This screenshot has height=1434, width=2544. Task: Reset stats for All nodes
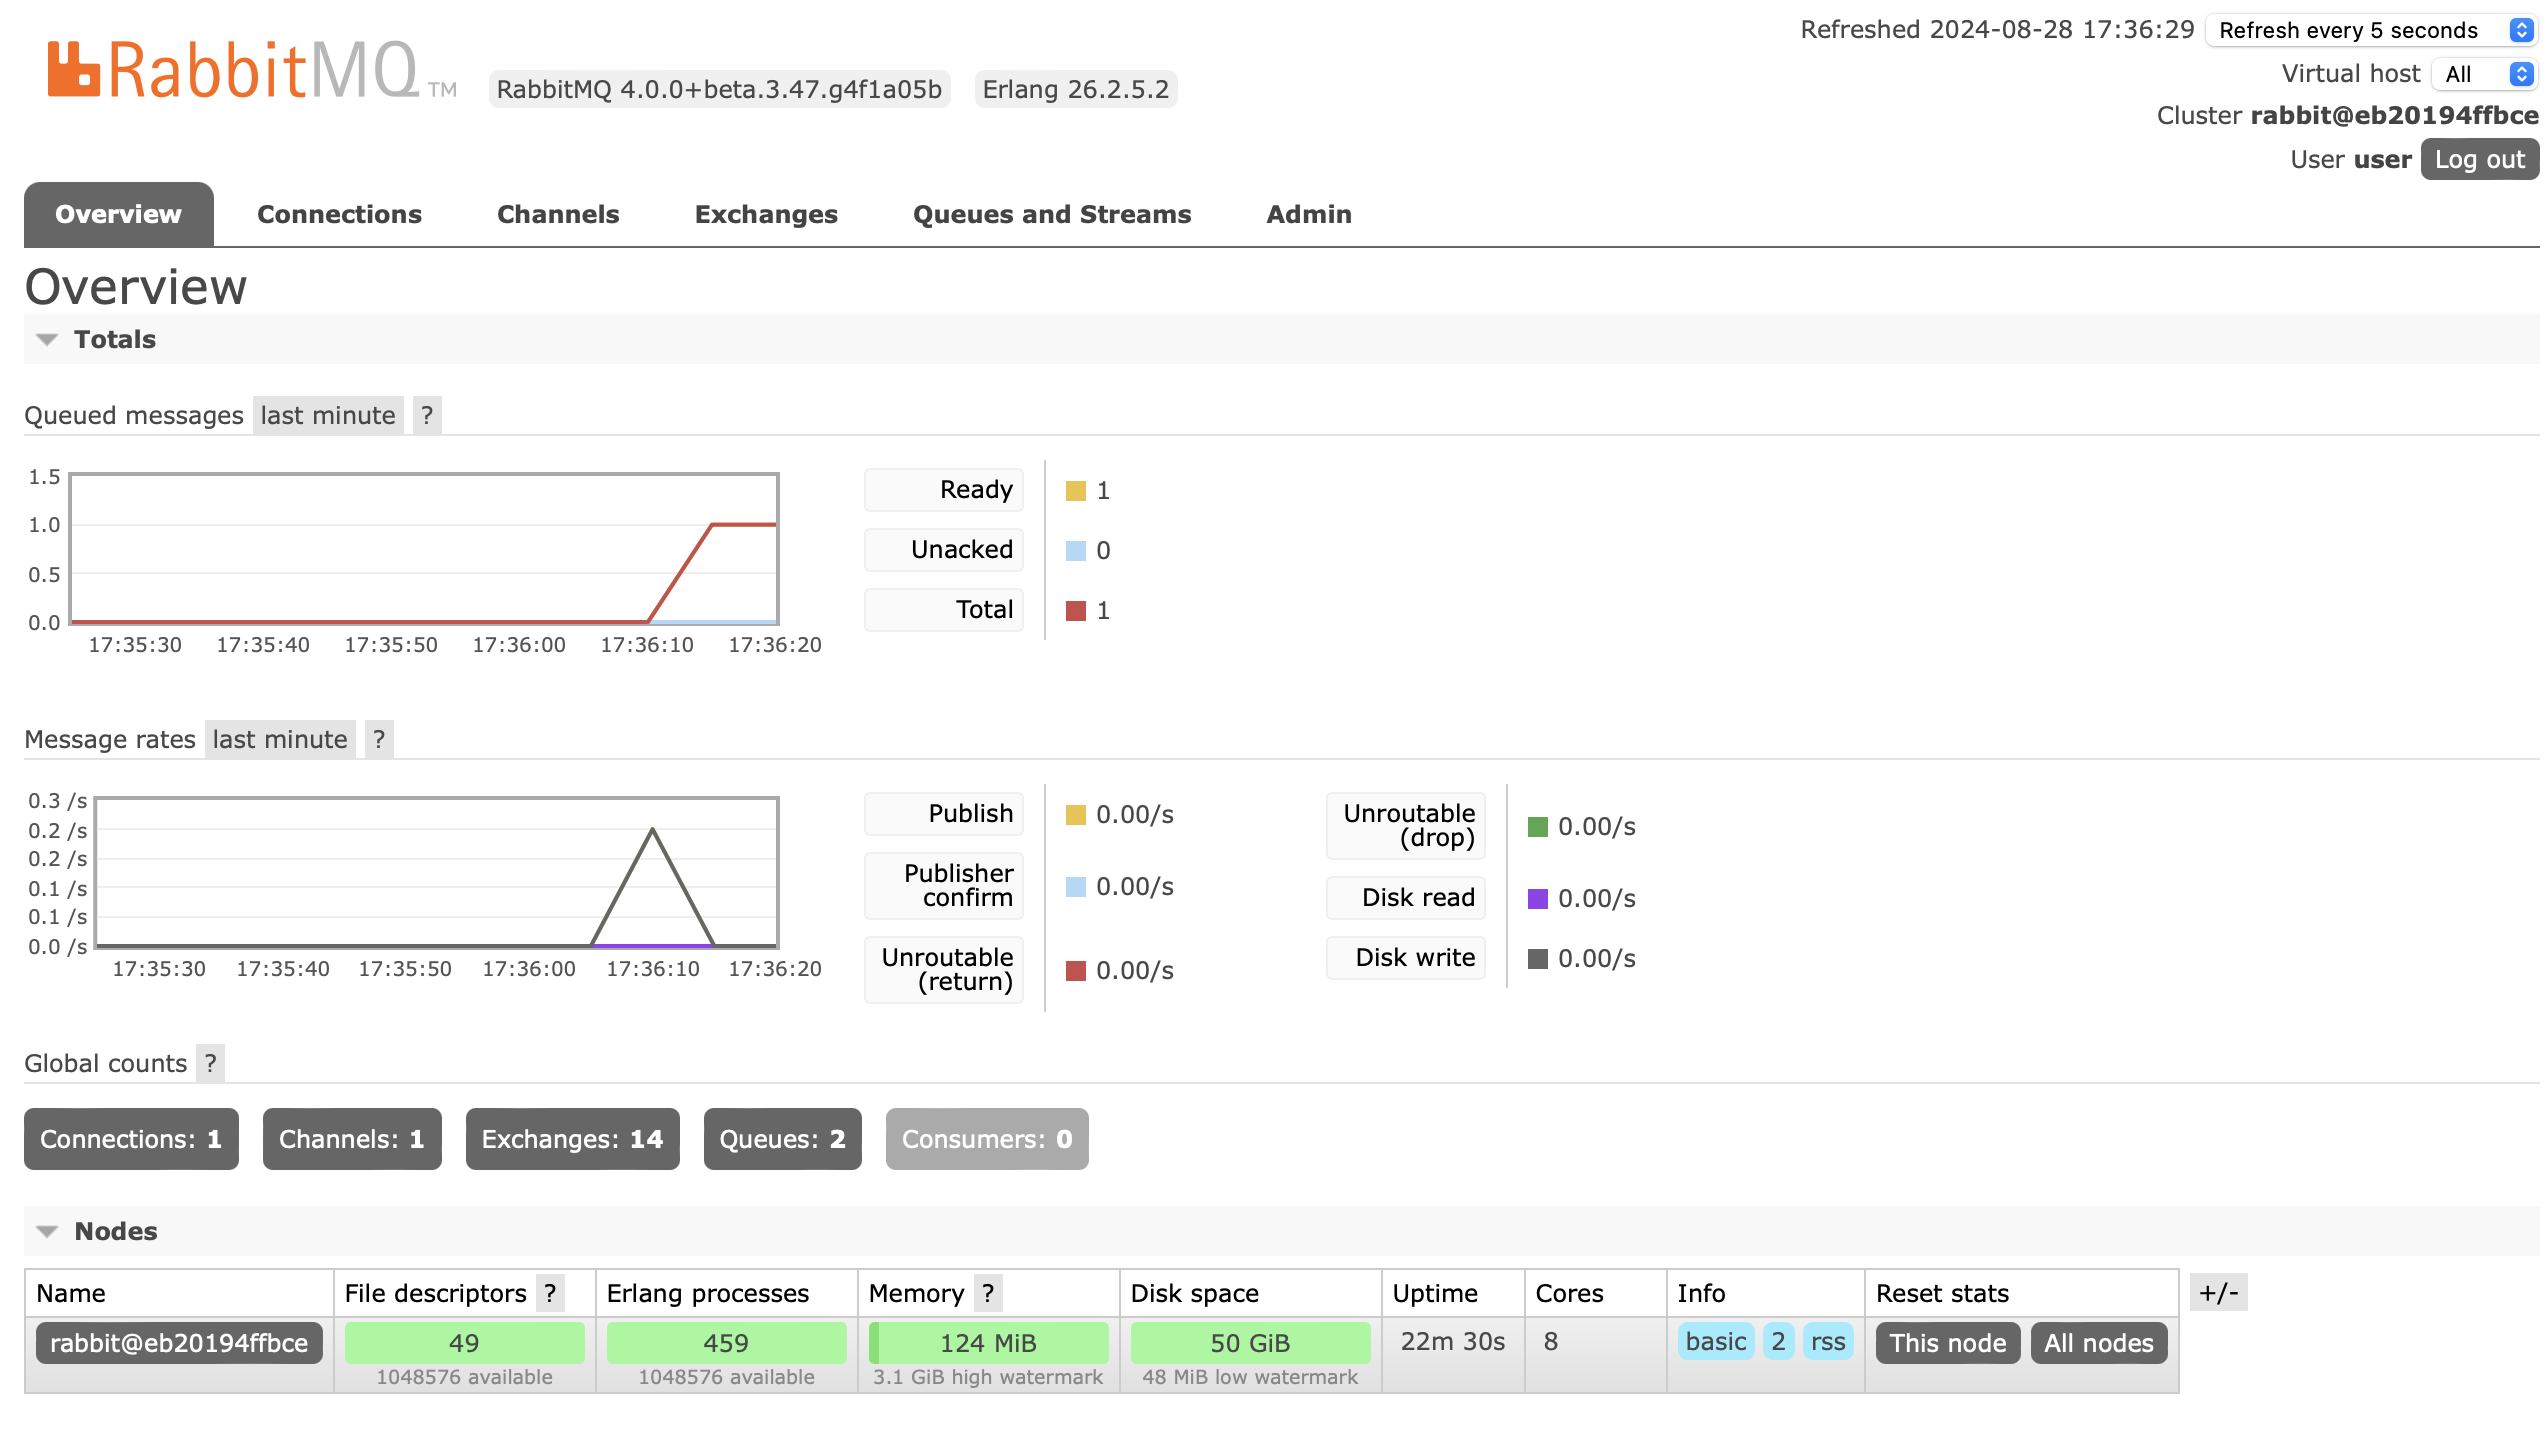(x=2099, y=1343)
